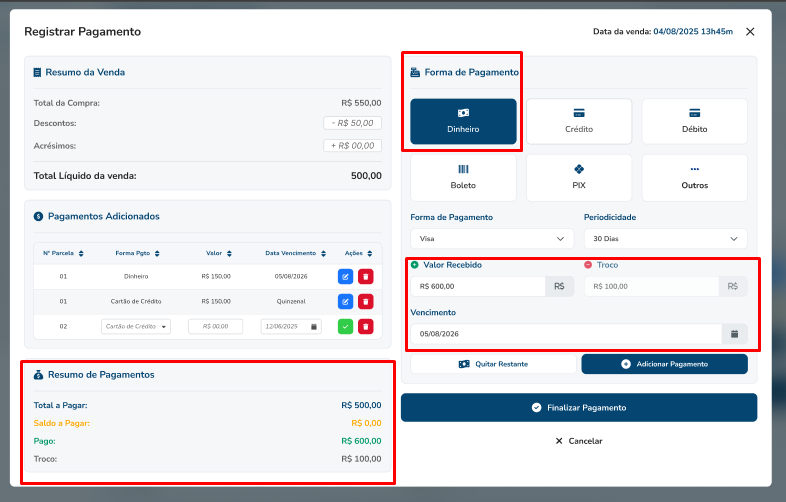Choose Boleto as payment method
Screen dimensions: 786x502
pyautogui.click(x=463, y=177)
